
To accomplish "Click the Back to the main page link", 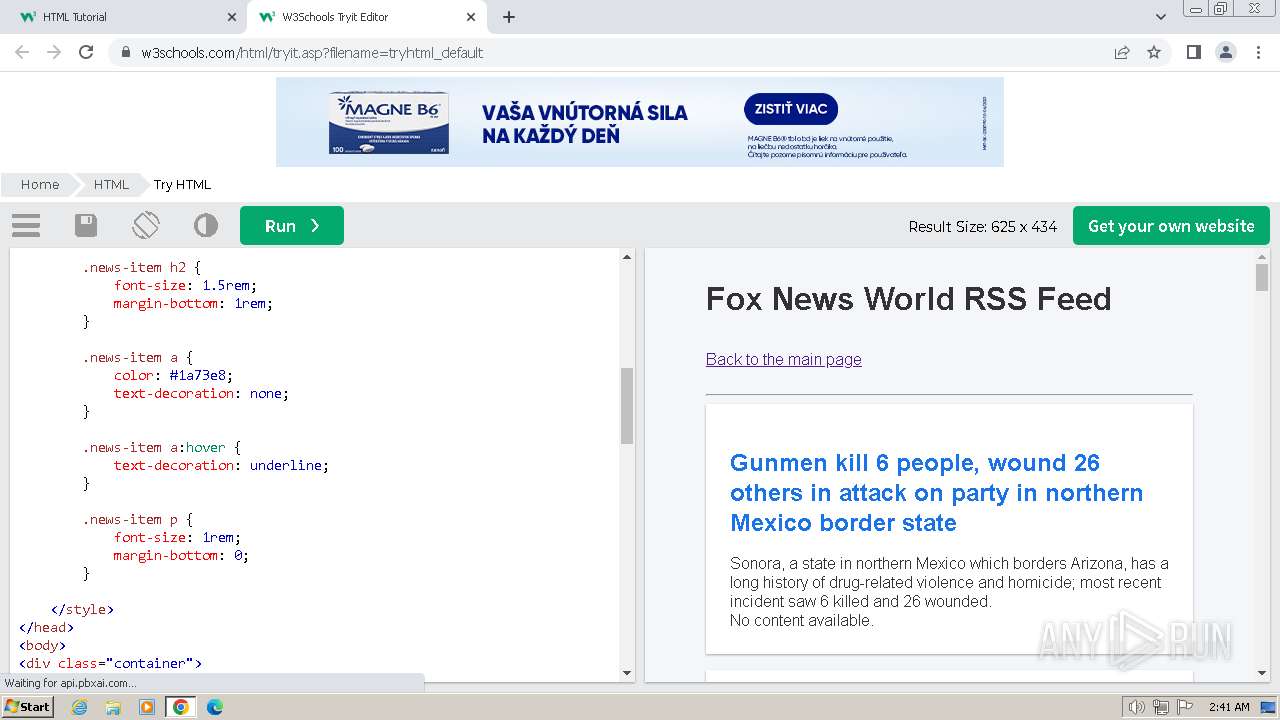I will click(783, 359).
